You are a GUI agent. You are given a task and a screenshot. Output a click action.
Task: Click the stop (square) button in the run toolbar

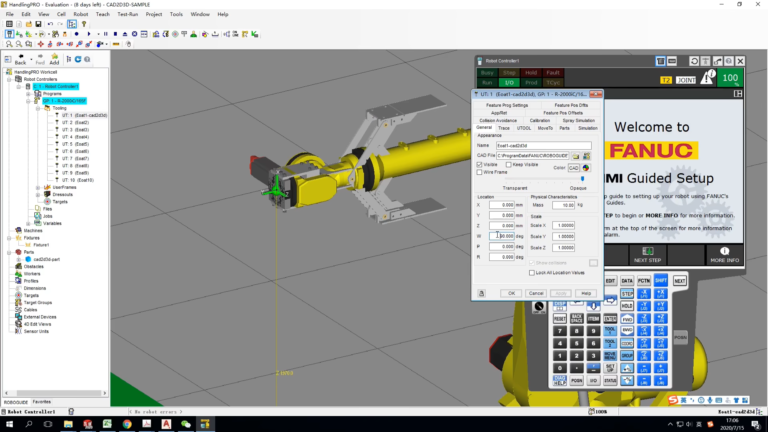point(115,34)
